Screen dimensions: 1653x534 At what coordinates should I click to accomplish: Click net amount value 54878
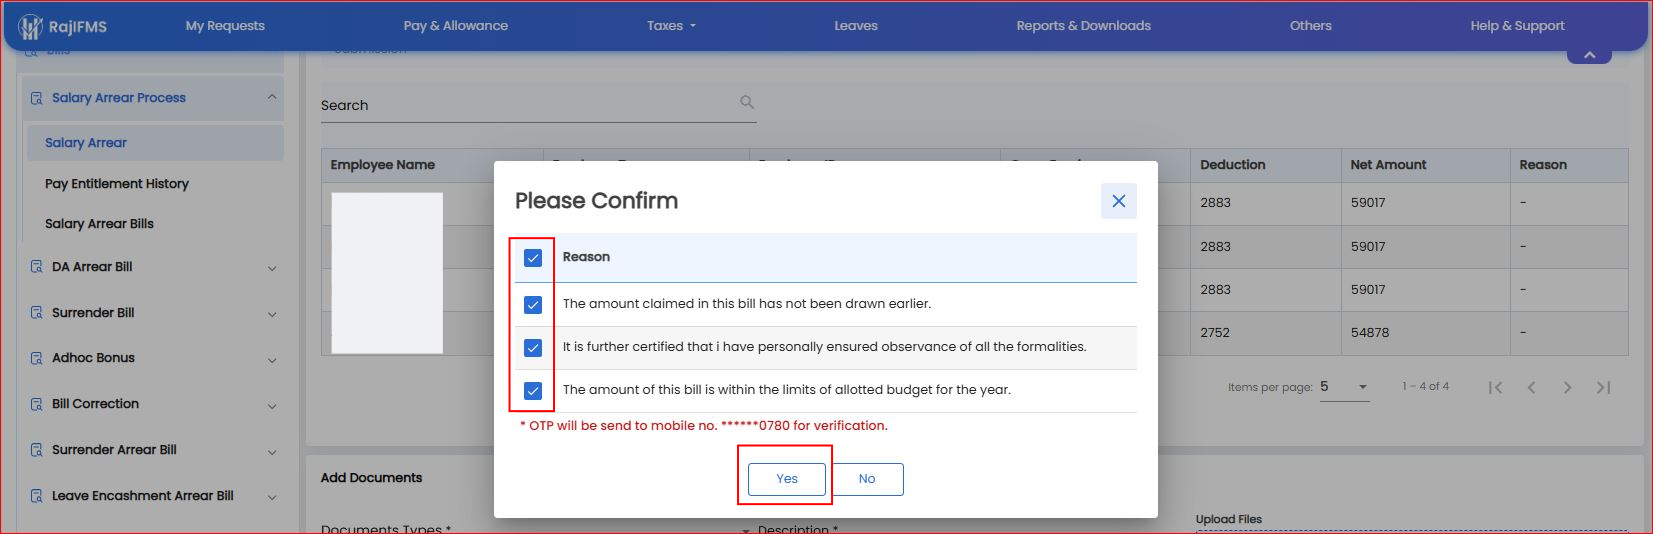click(1370, 333)
